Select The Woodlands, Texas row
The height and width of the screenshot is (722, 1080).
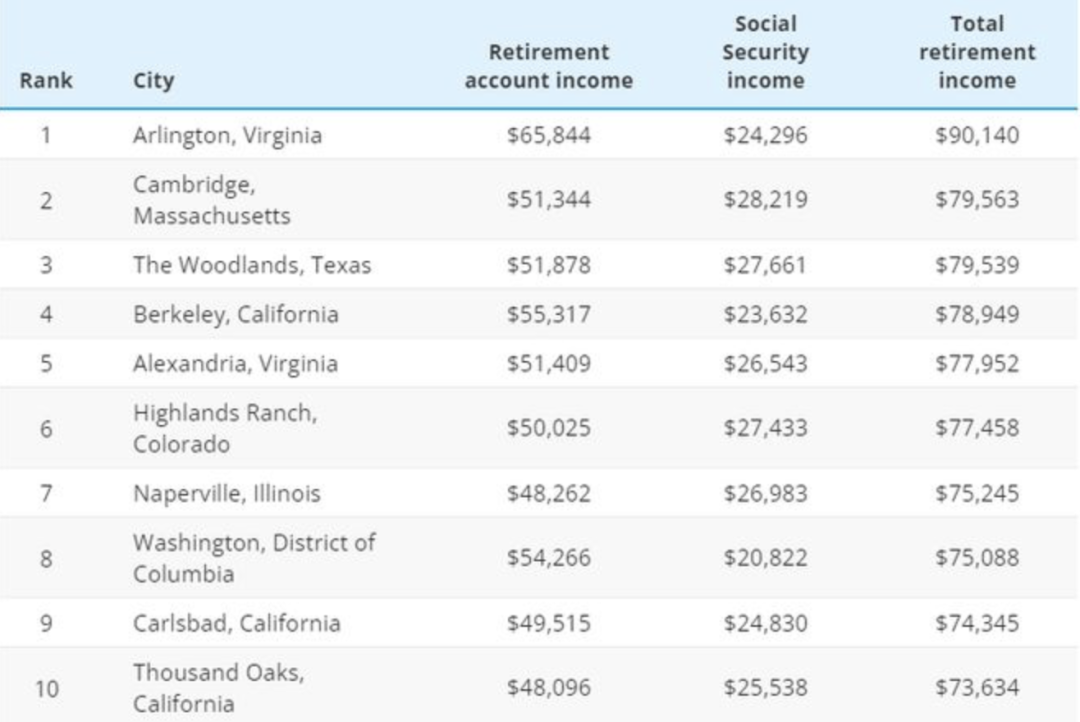point(539,265)
